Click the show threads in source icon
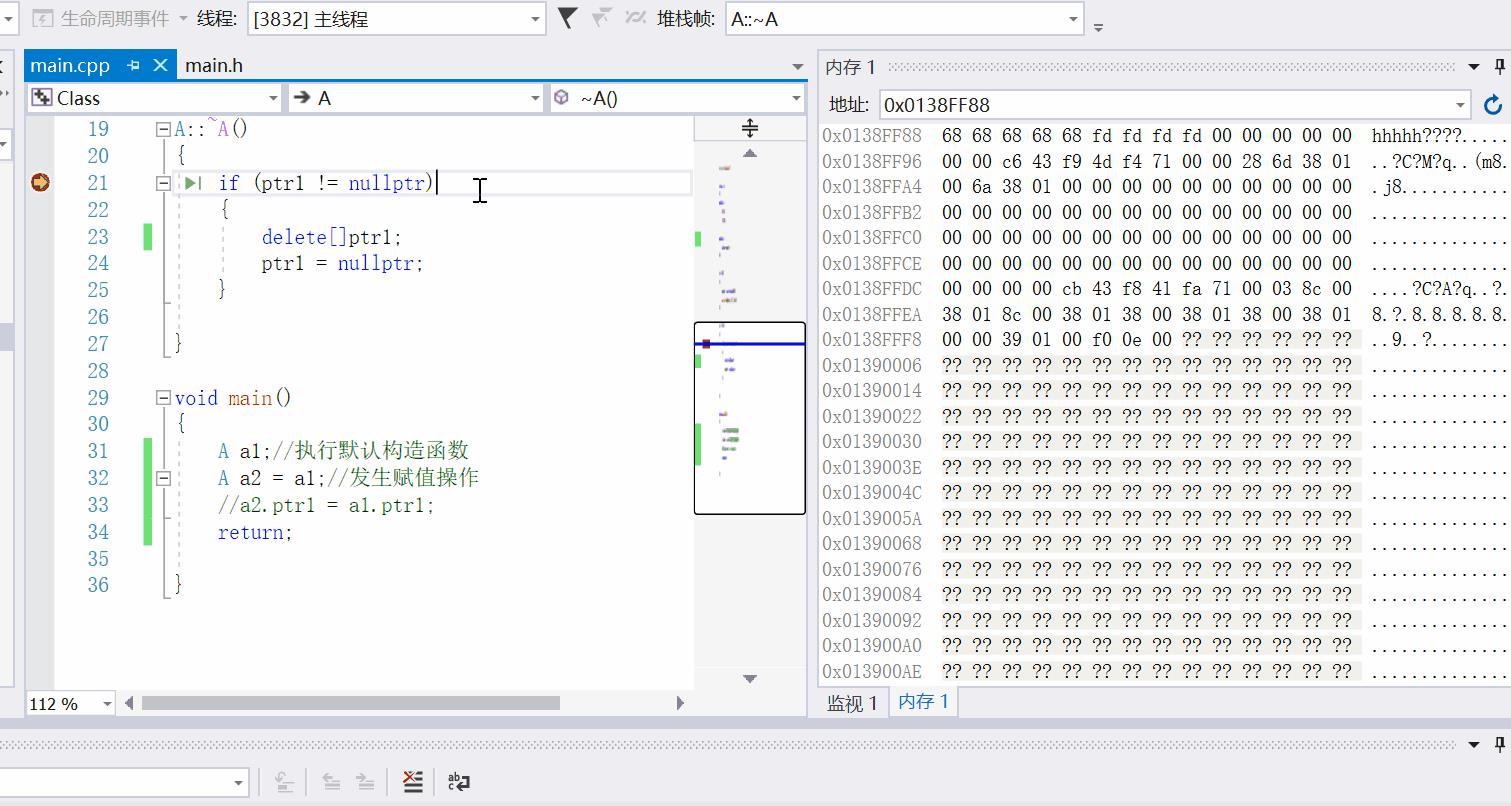This screenshot has width=1511, height=806. [x=635, y=18]
